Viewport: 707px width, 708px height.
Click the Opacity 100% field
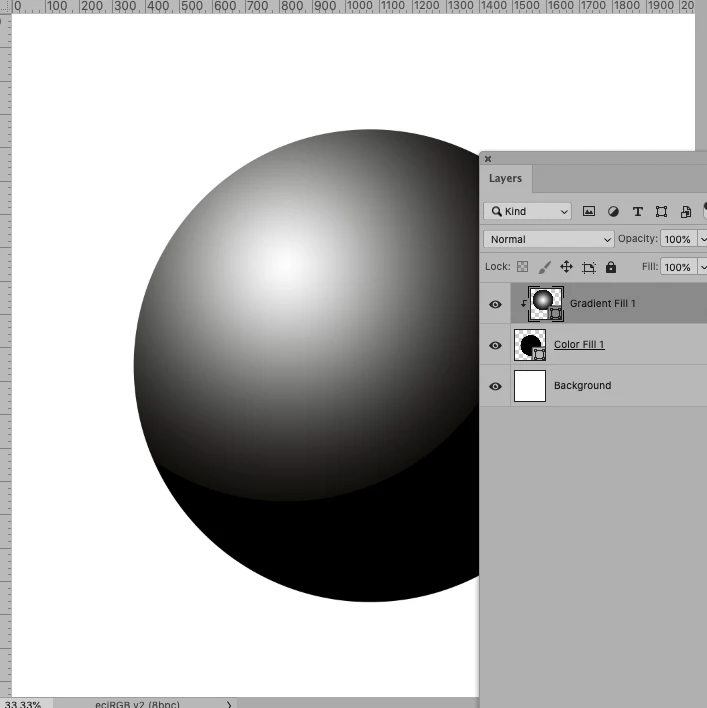point(679,239)
